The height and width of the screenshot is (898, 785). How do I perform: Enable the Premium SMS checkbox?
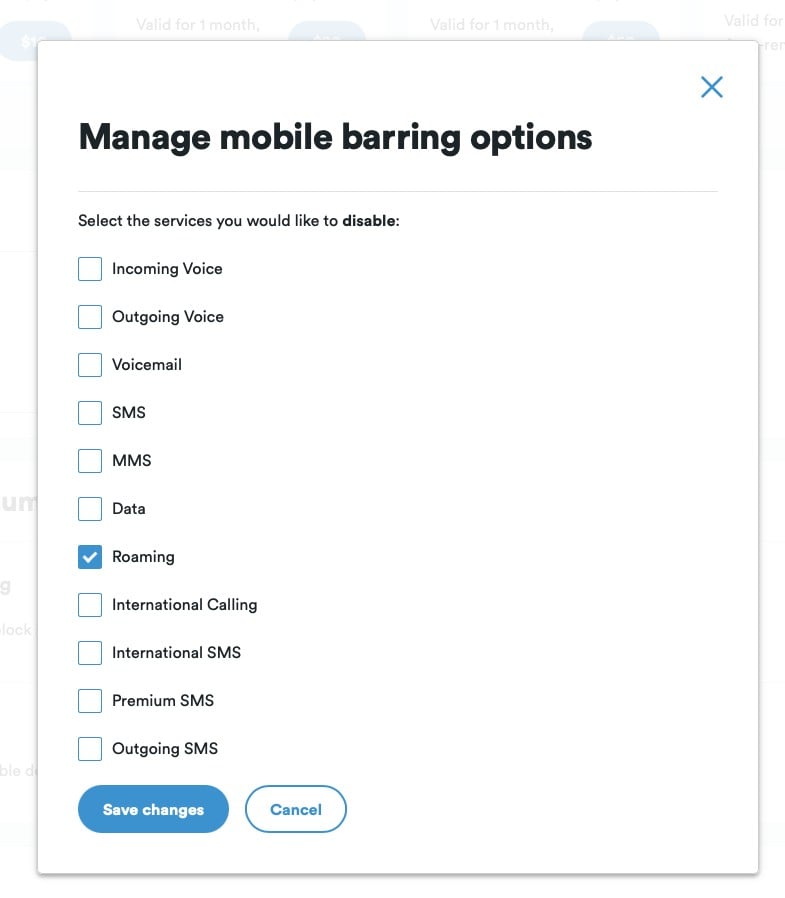[x=90, y=701]
